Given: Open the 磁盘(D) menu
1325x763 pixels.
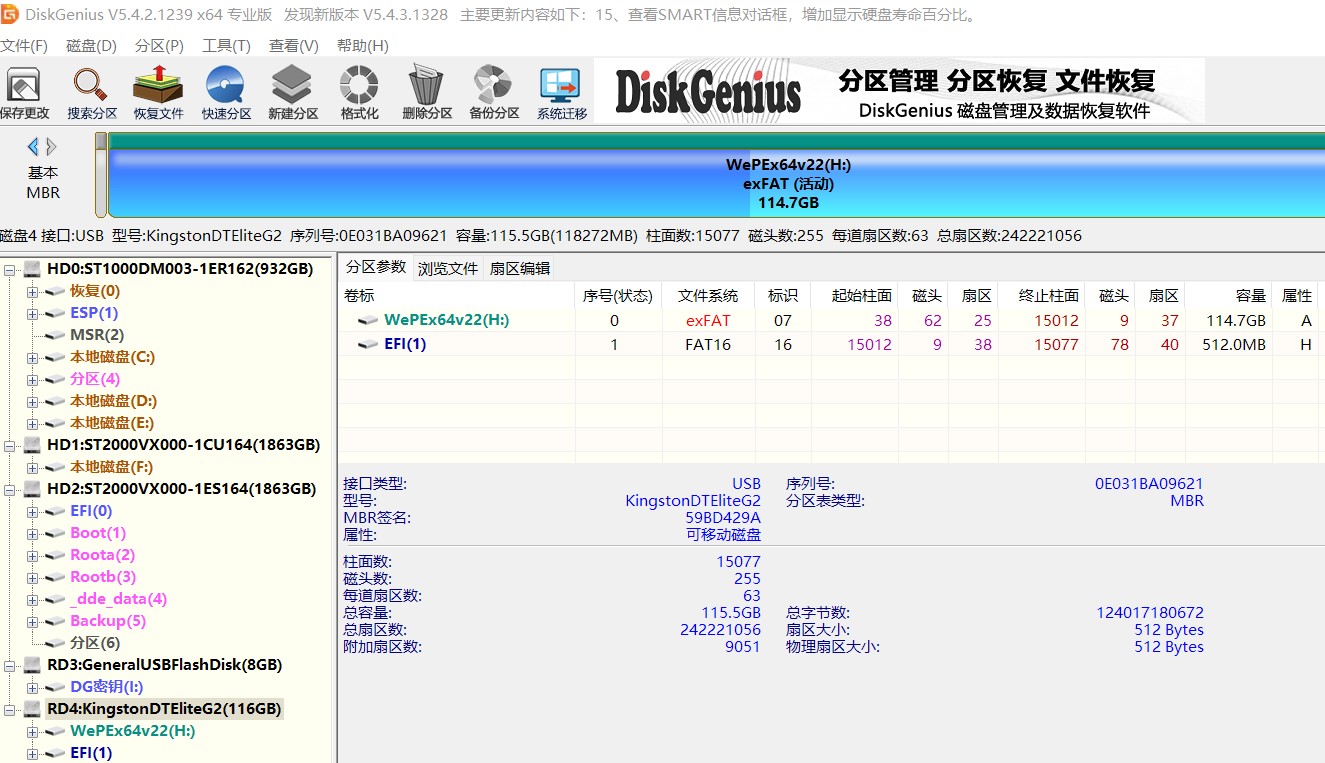Looking at the screenshot, I should [x=91, y=46].
